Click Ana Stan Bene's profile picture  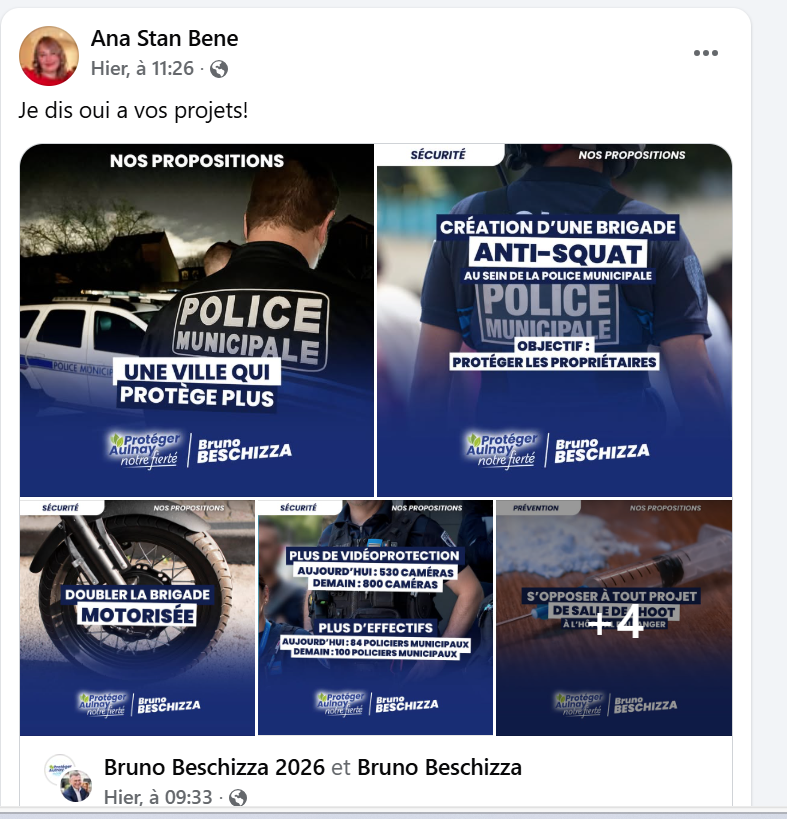[49, 56]
